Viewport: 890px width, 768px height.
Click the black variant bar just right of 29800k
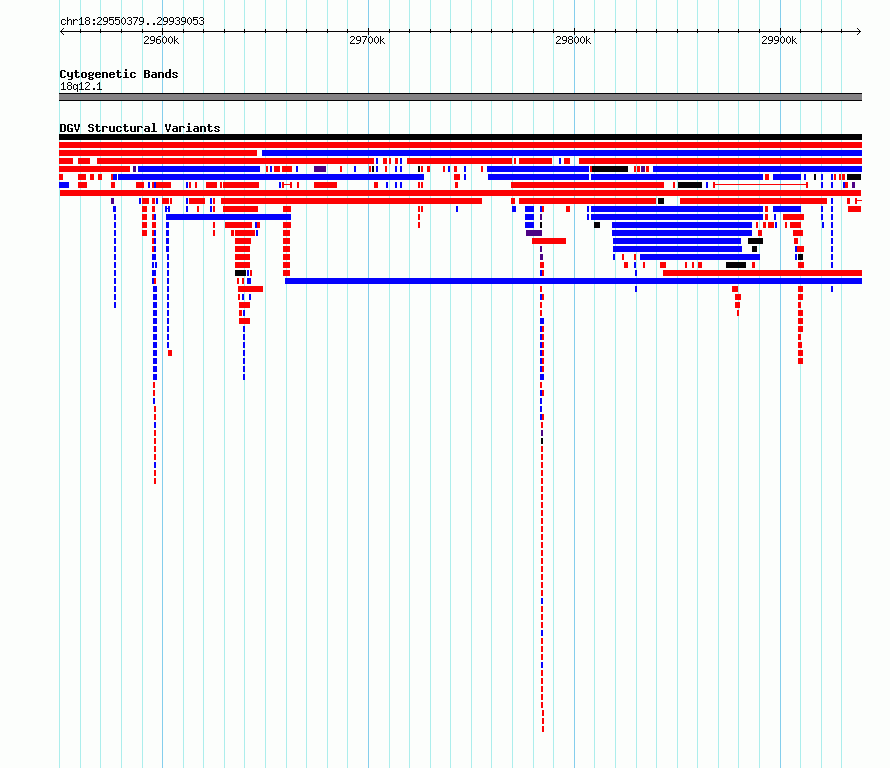610,169
